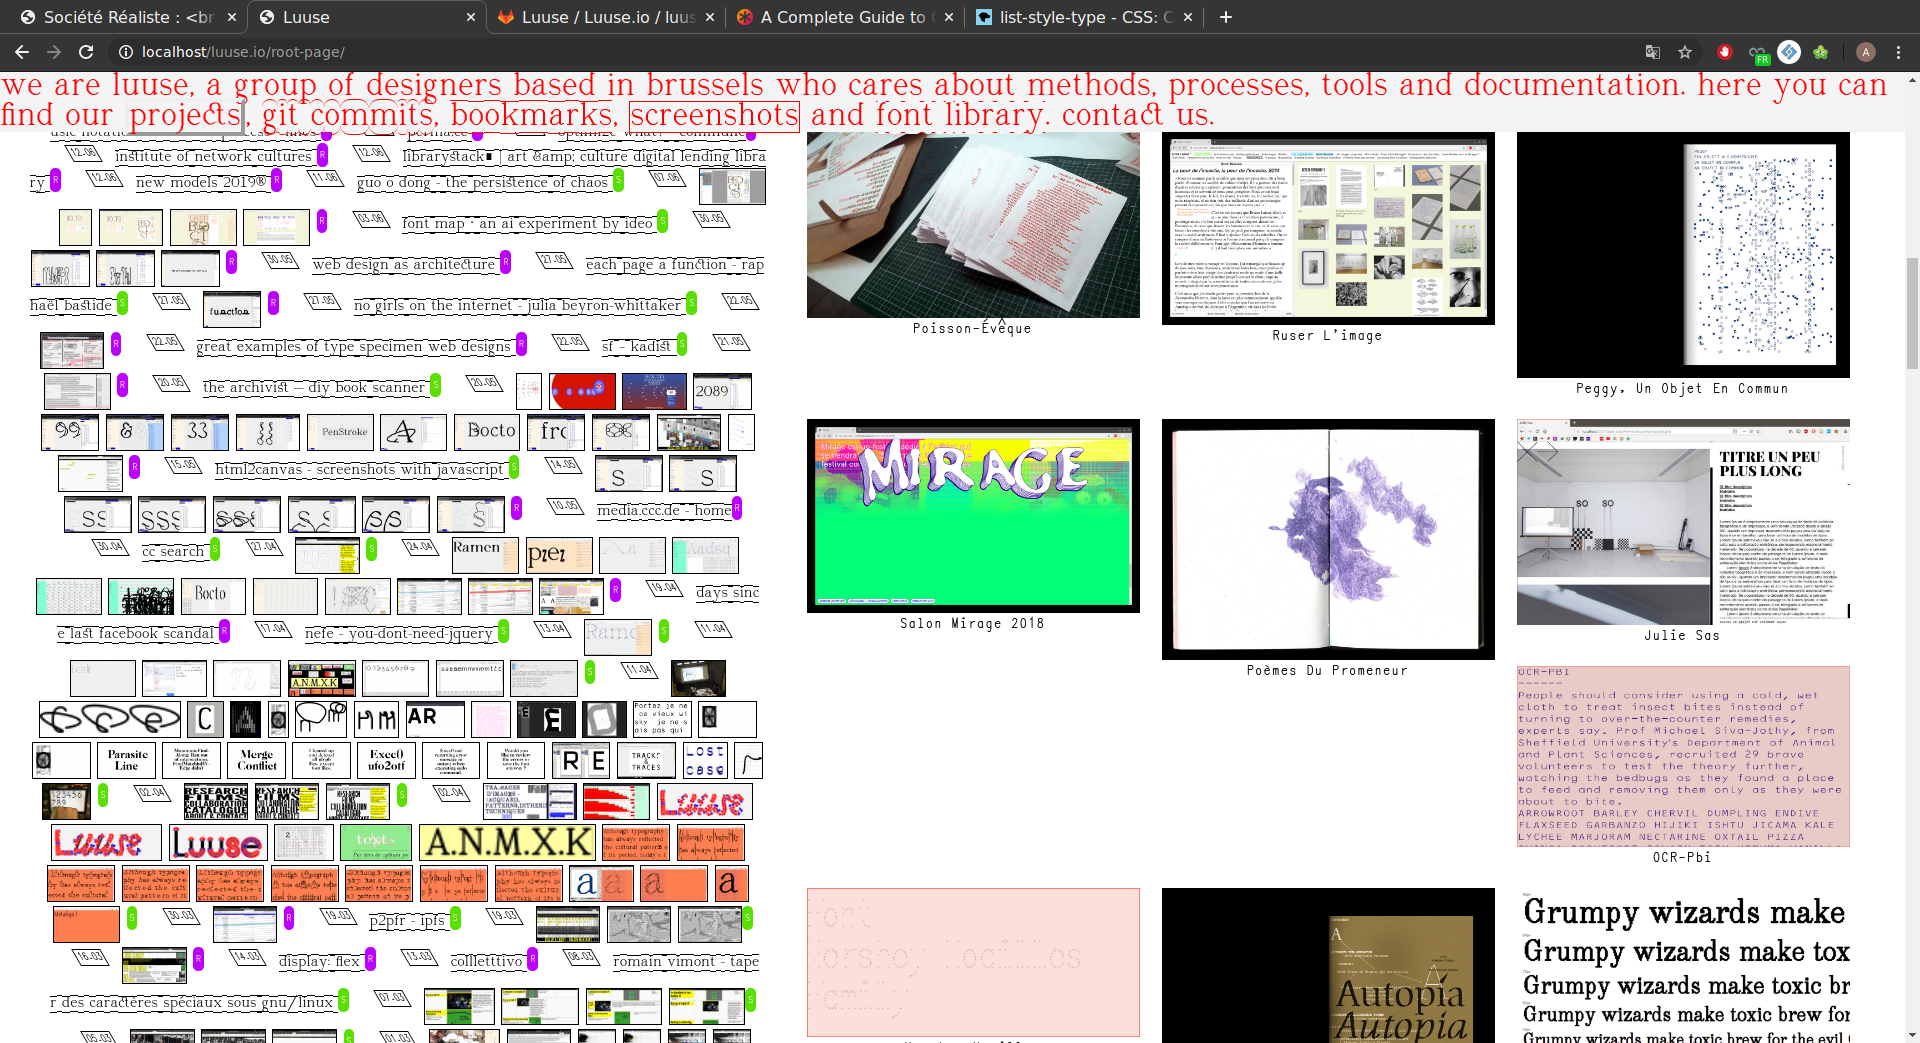Click the profile avatar labeled A
1920x1043 pixels.
[1865, 52]
